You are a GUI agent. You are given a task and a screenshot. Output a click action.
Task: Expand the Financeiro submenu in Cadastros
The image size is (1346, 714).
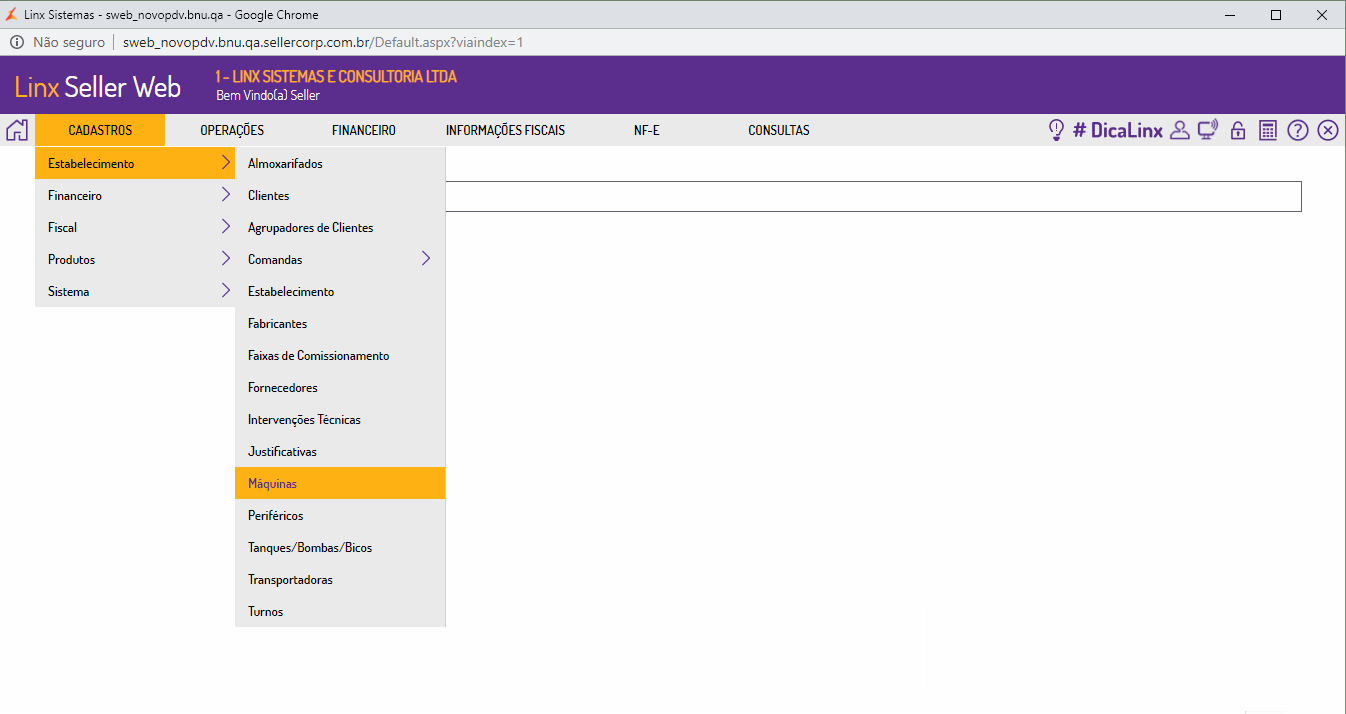(x=135, y=195)
